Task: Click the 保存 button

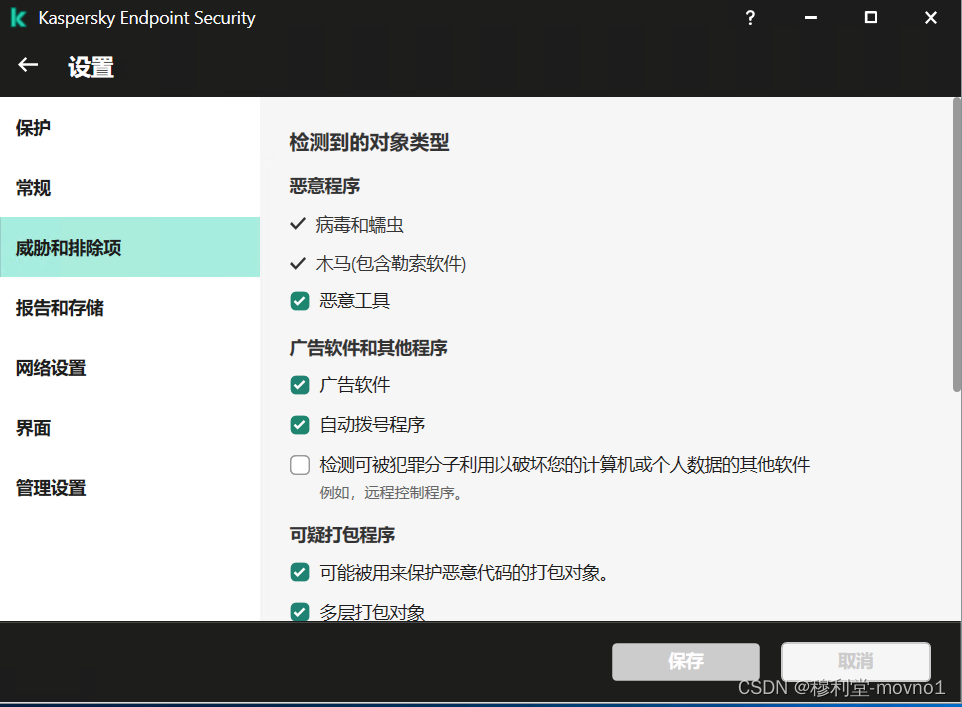Action: click(x=685, y=661)
